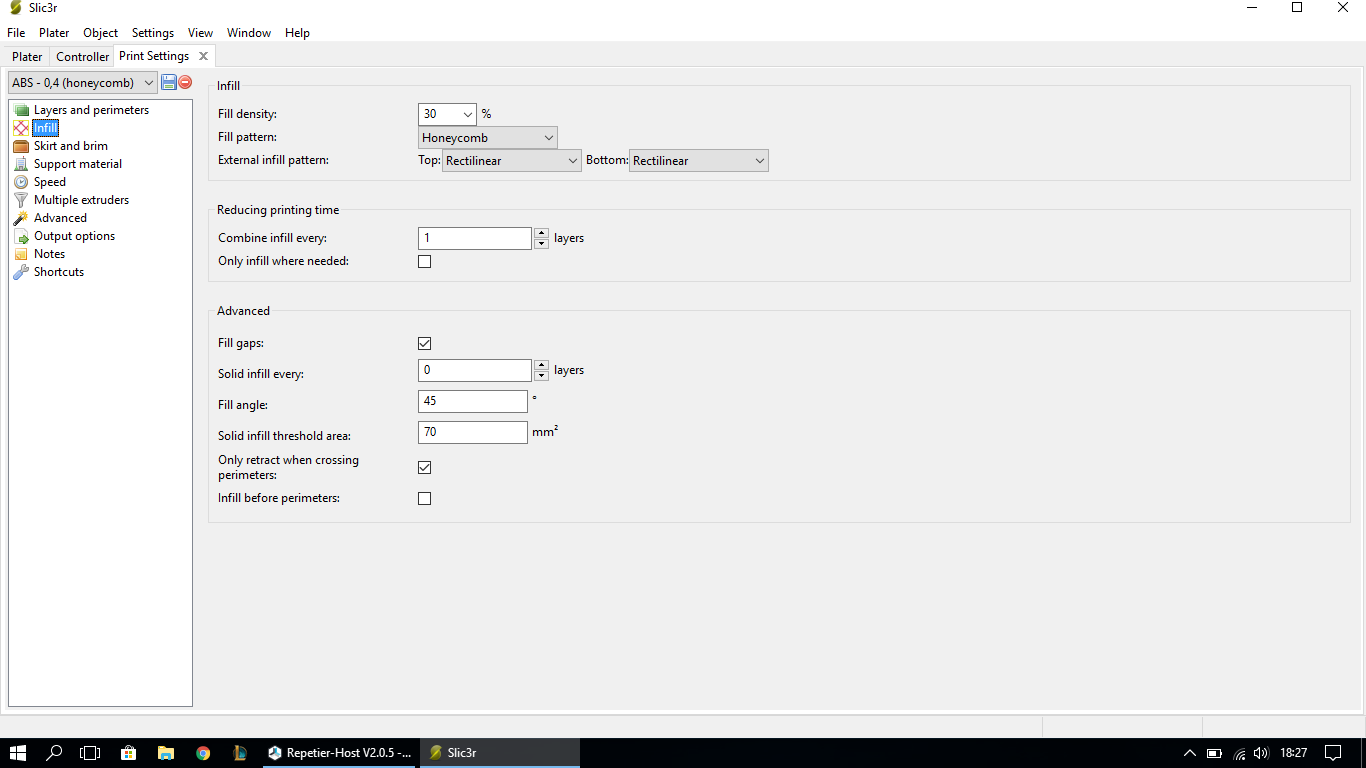
Task: Click the red delete preset icon
Action: point(185,82)
